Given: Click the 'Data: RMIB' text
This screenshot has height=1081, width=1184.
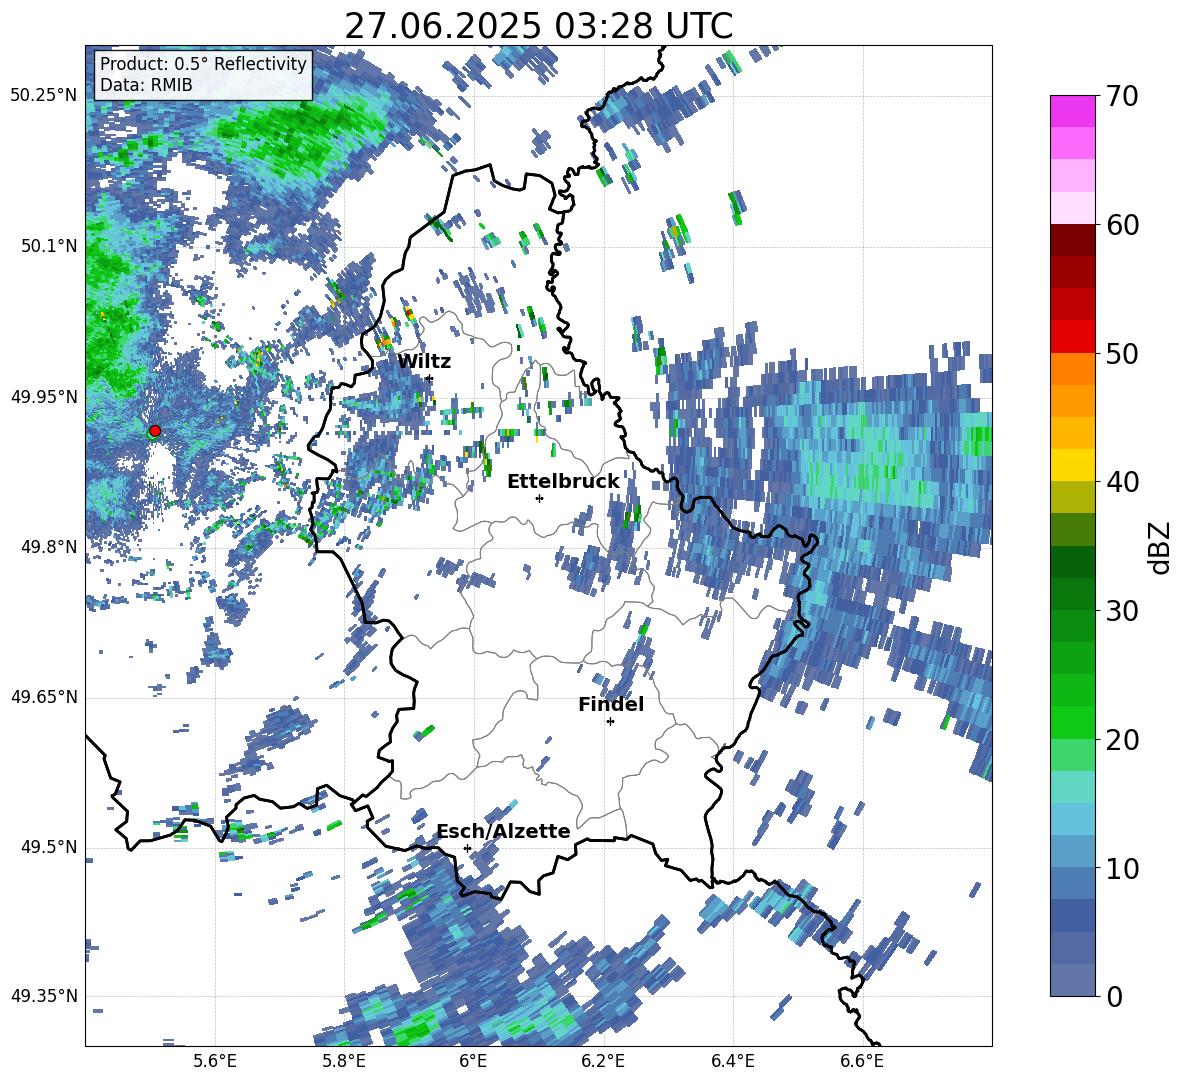Looking at the screenshot, I should tap(146, 85).
